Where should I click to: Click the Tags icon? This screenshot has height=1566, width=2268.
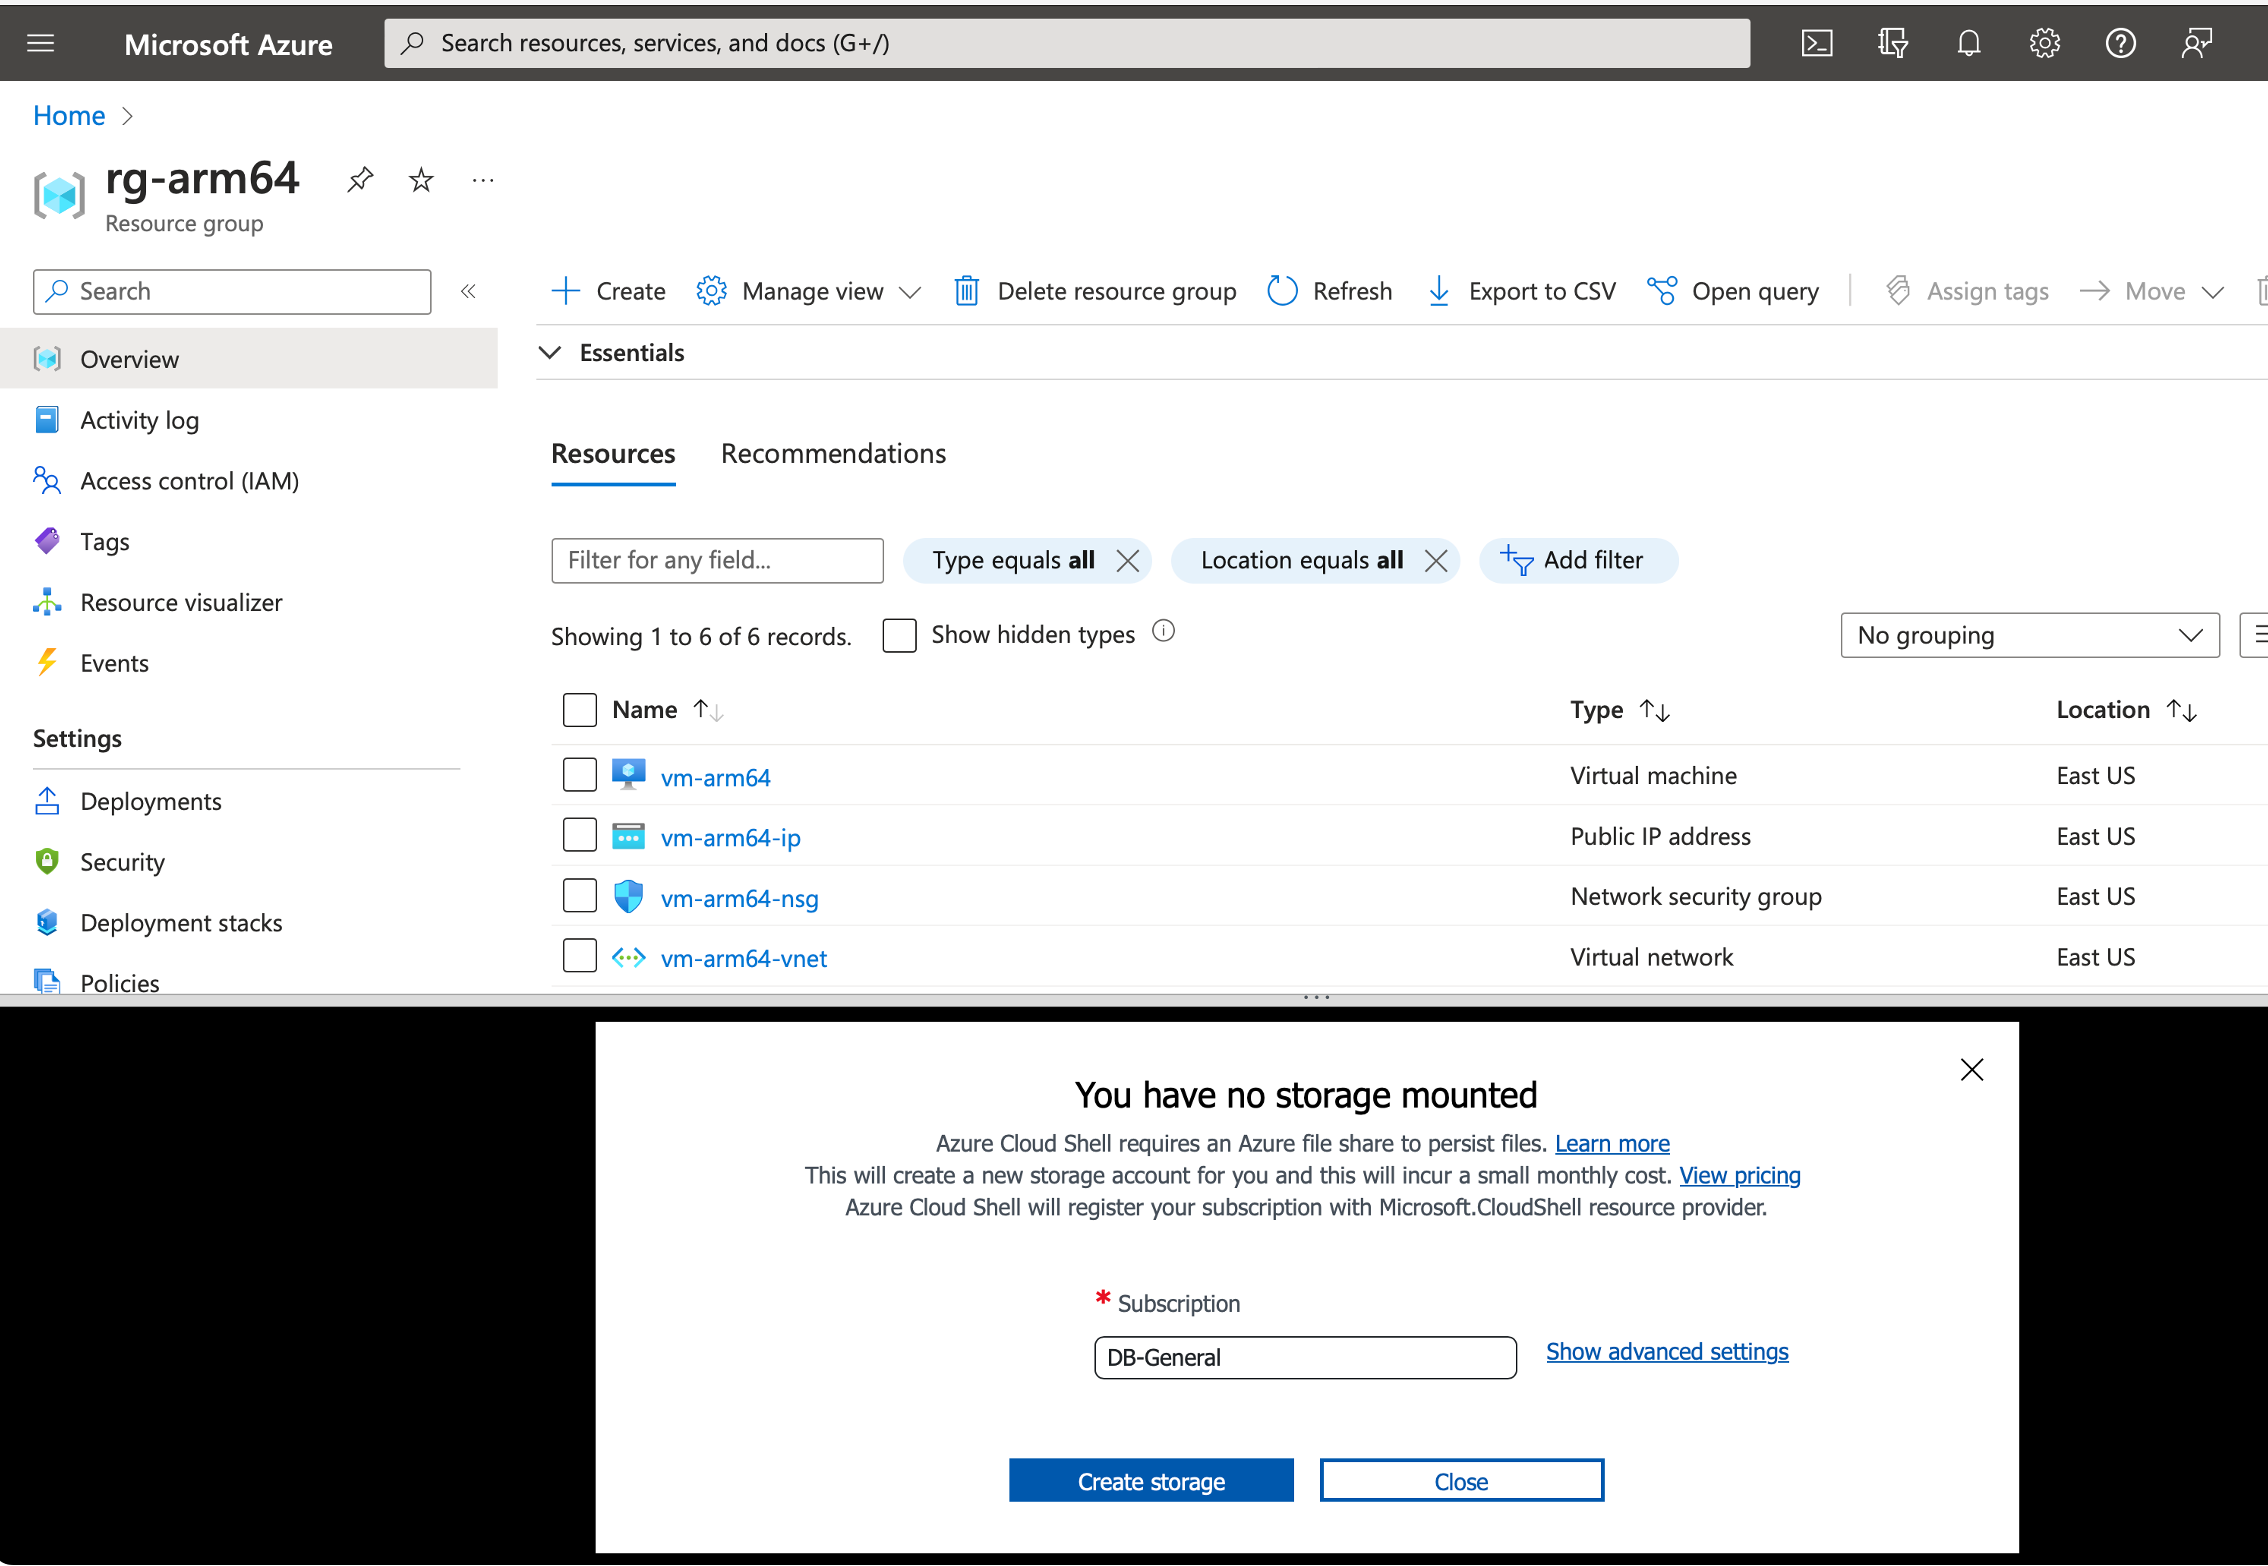[x=47, y=541]
